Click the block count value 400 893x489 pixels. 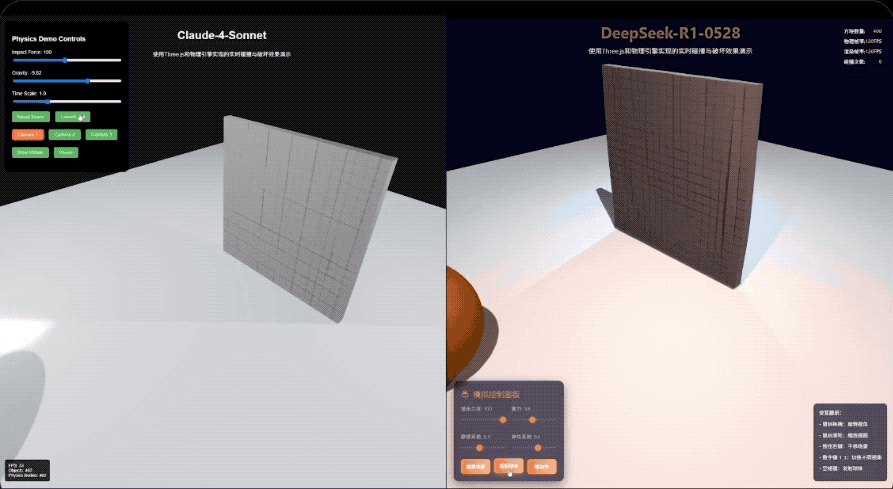(x=877, y=31)
